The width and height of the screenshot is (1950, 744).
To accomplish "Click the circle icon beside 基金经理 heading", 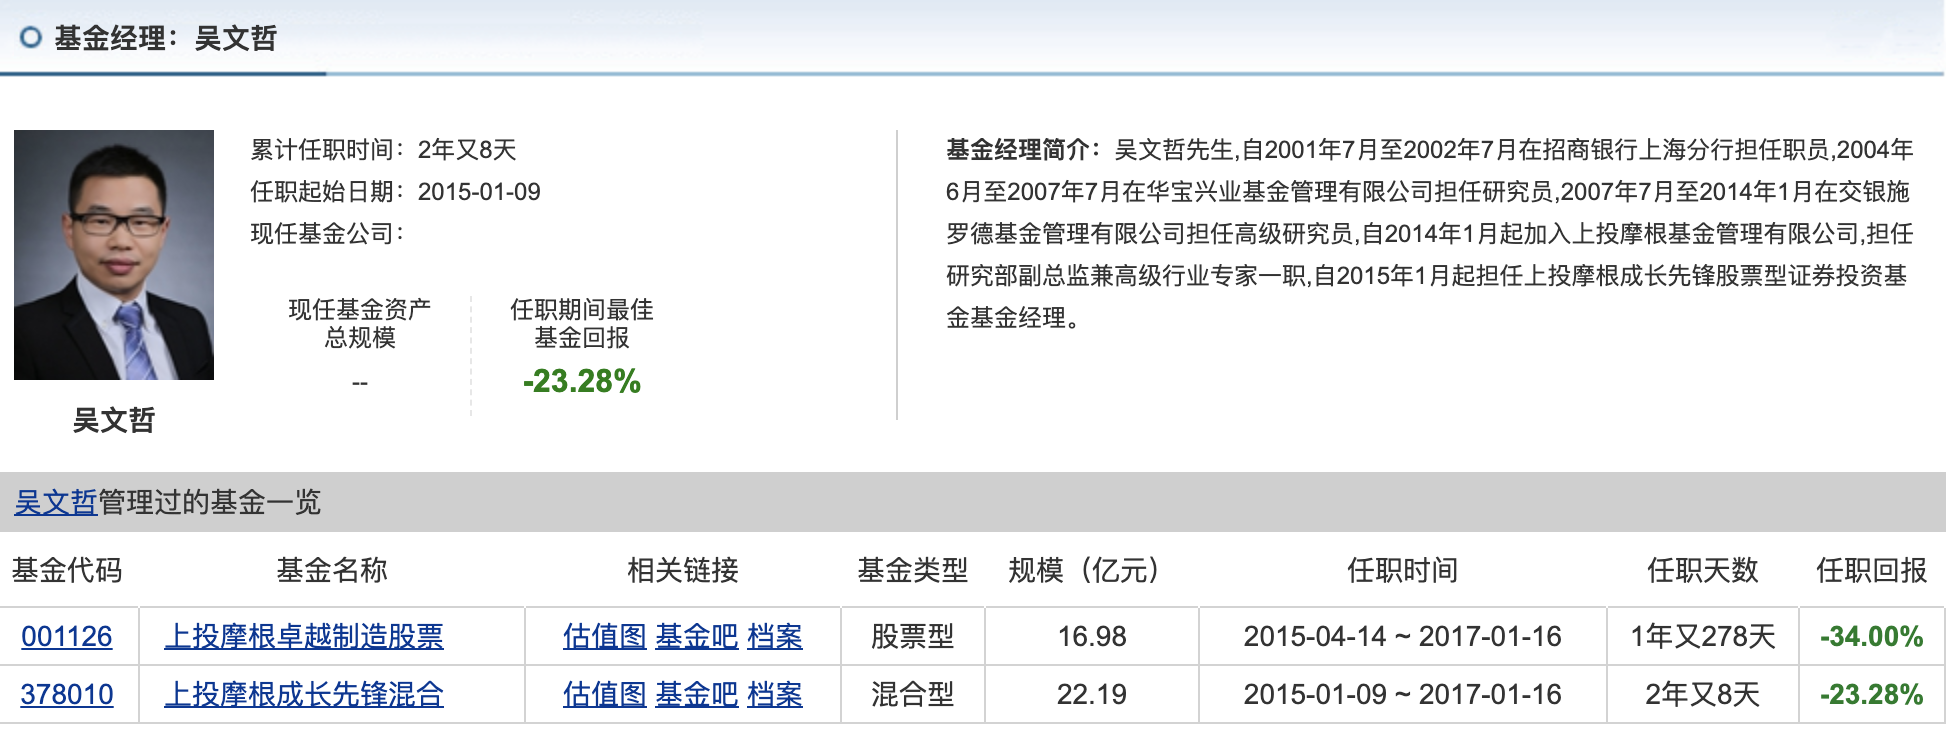I will pos(31,38).
